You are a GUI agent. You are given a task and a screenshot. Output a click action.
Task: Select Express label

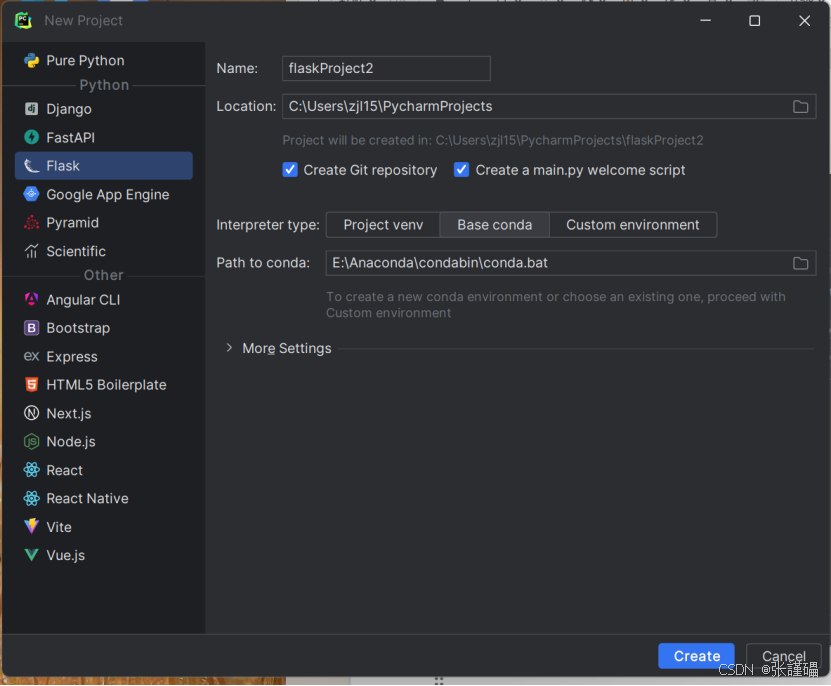pos(72,357)
